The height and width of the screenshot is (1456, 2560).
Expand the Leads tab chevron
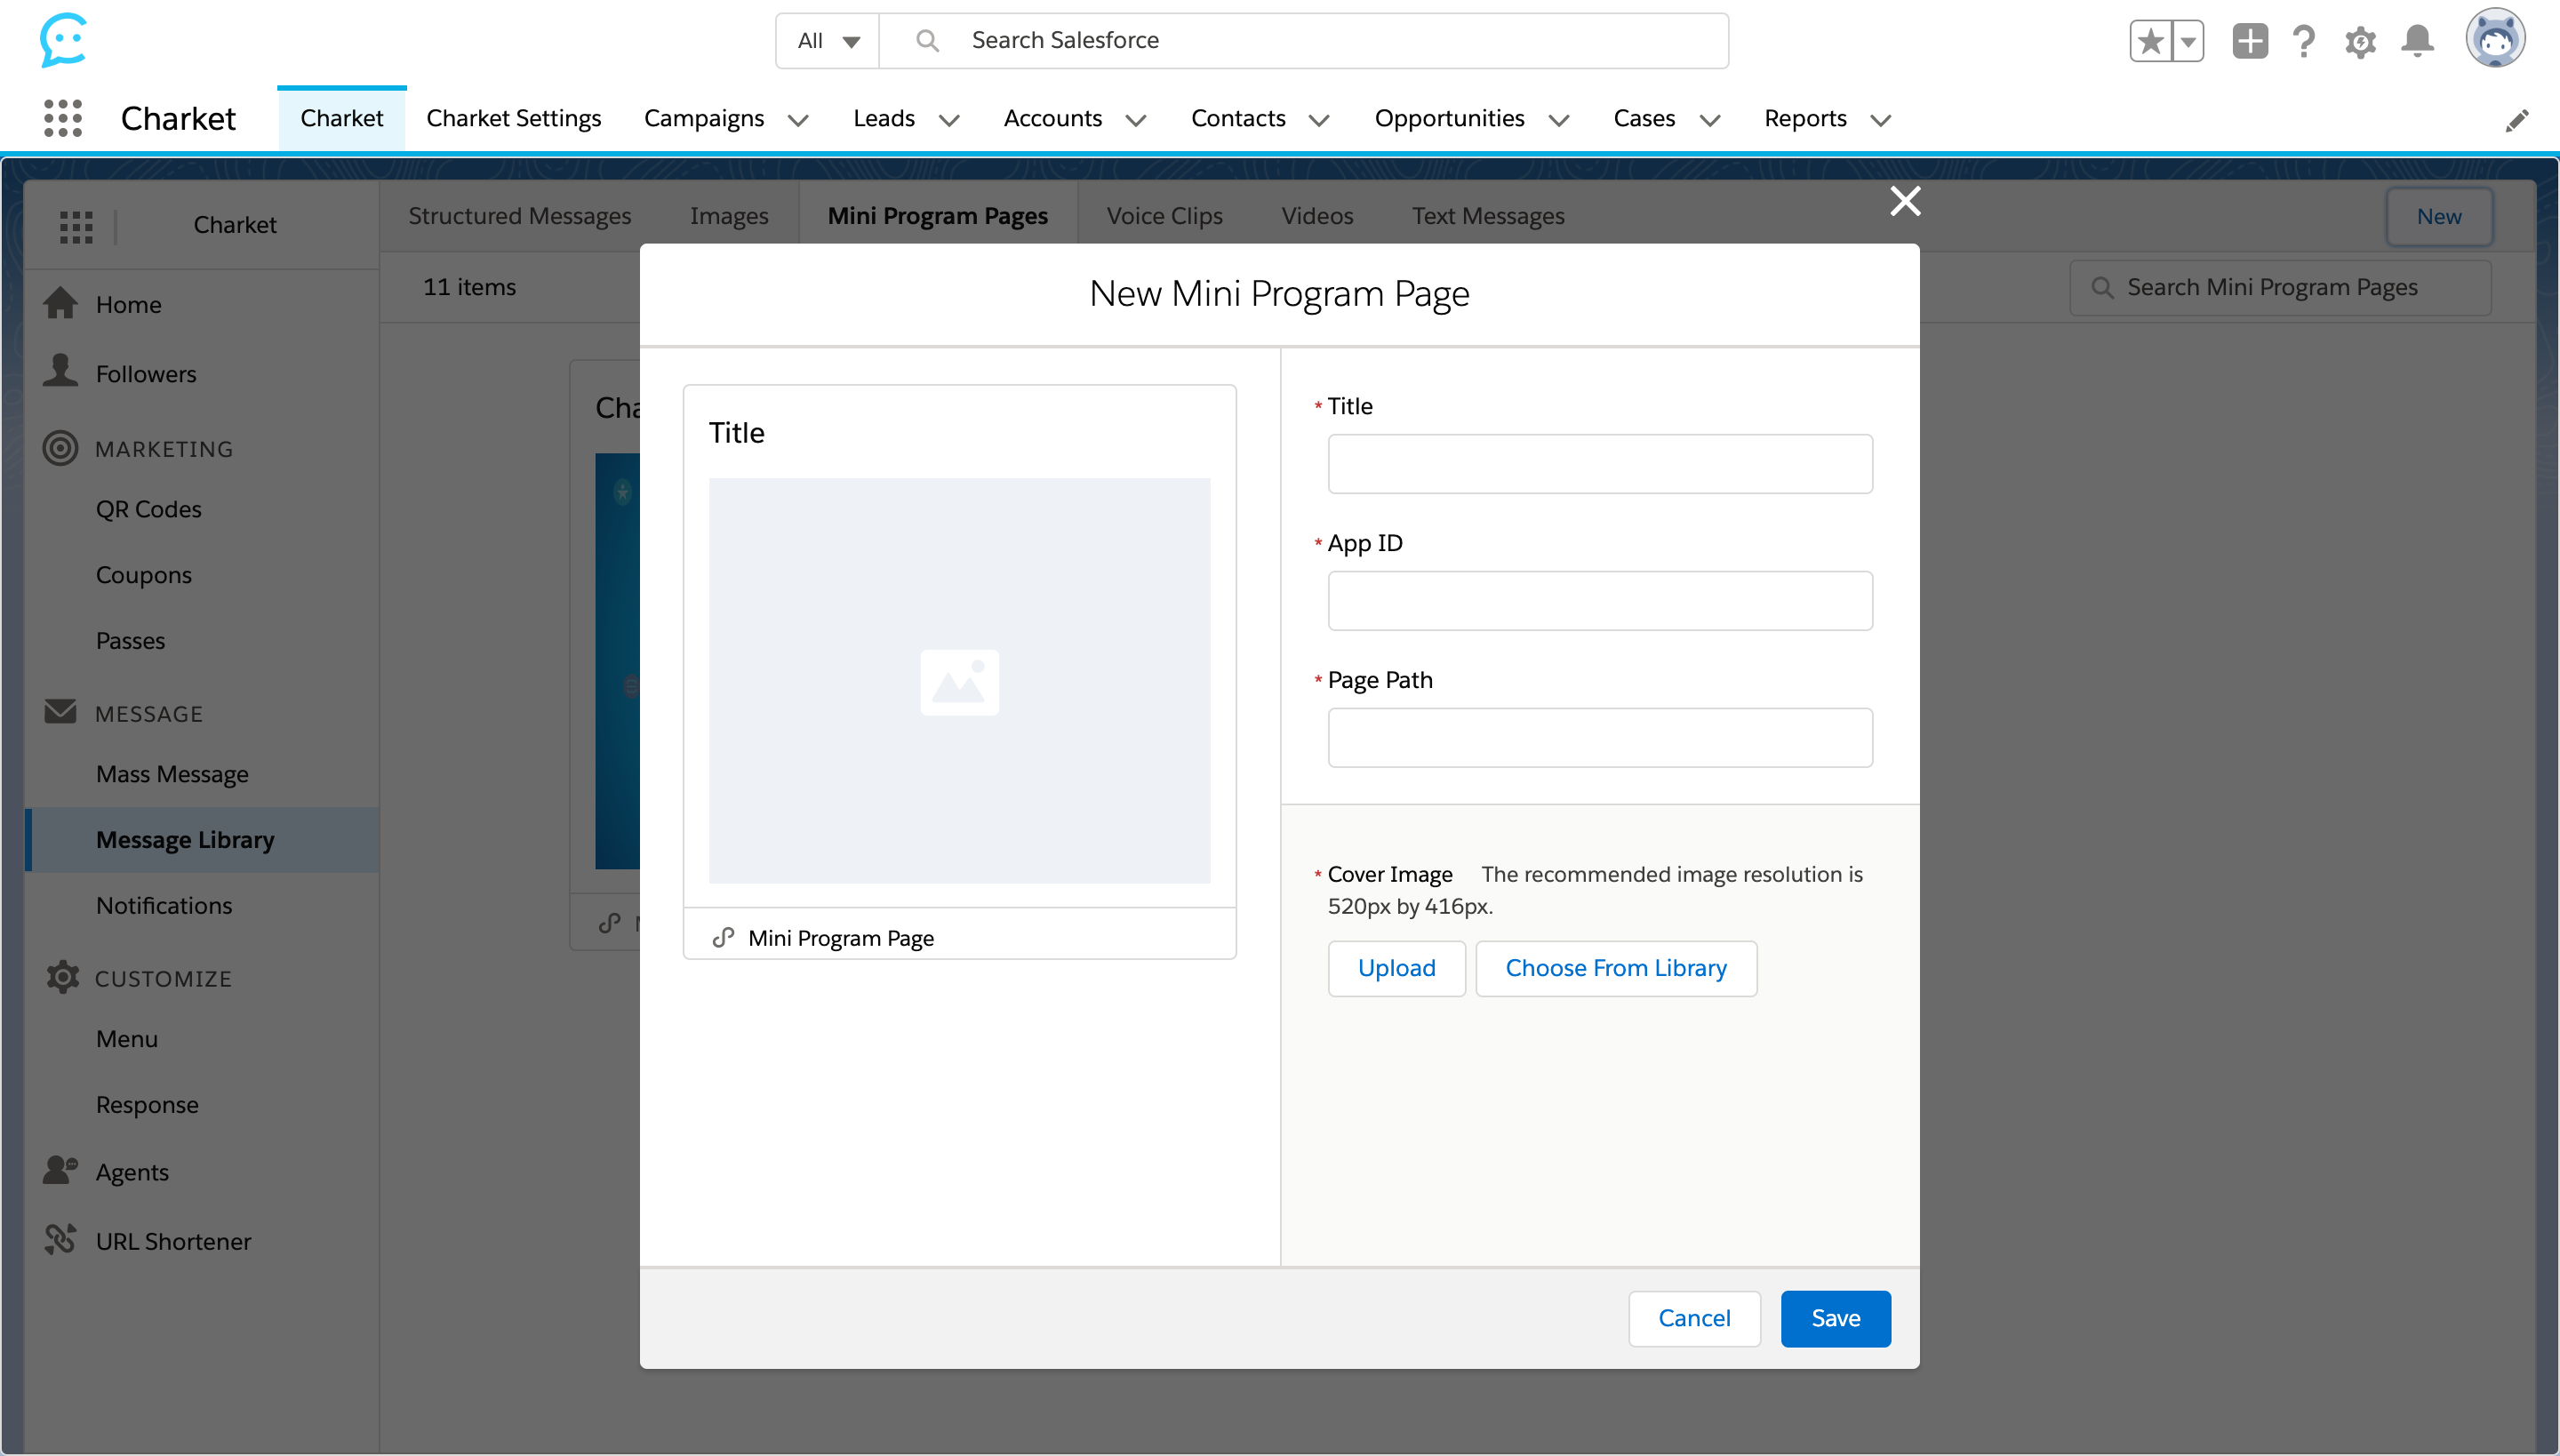click(x=948, y=121)
